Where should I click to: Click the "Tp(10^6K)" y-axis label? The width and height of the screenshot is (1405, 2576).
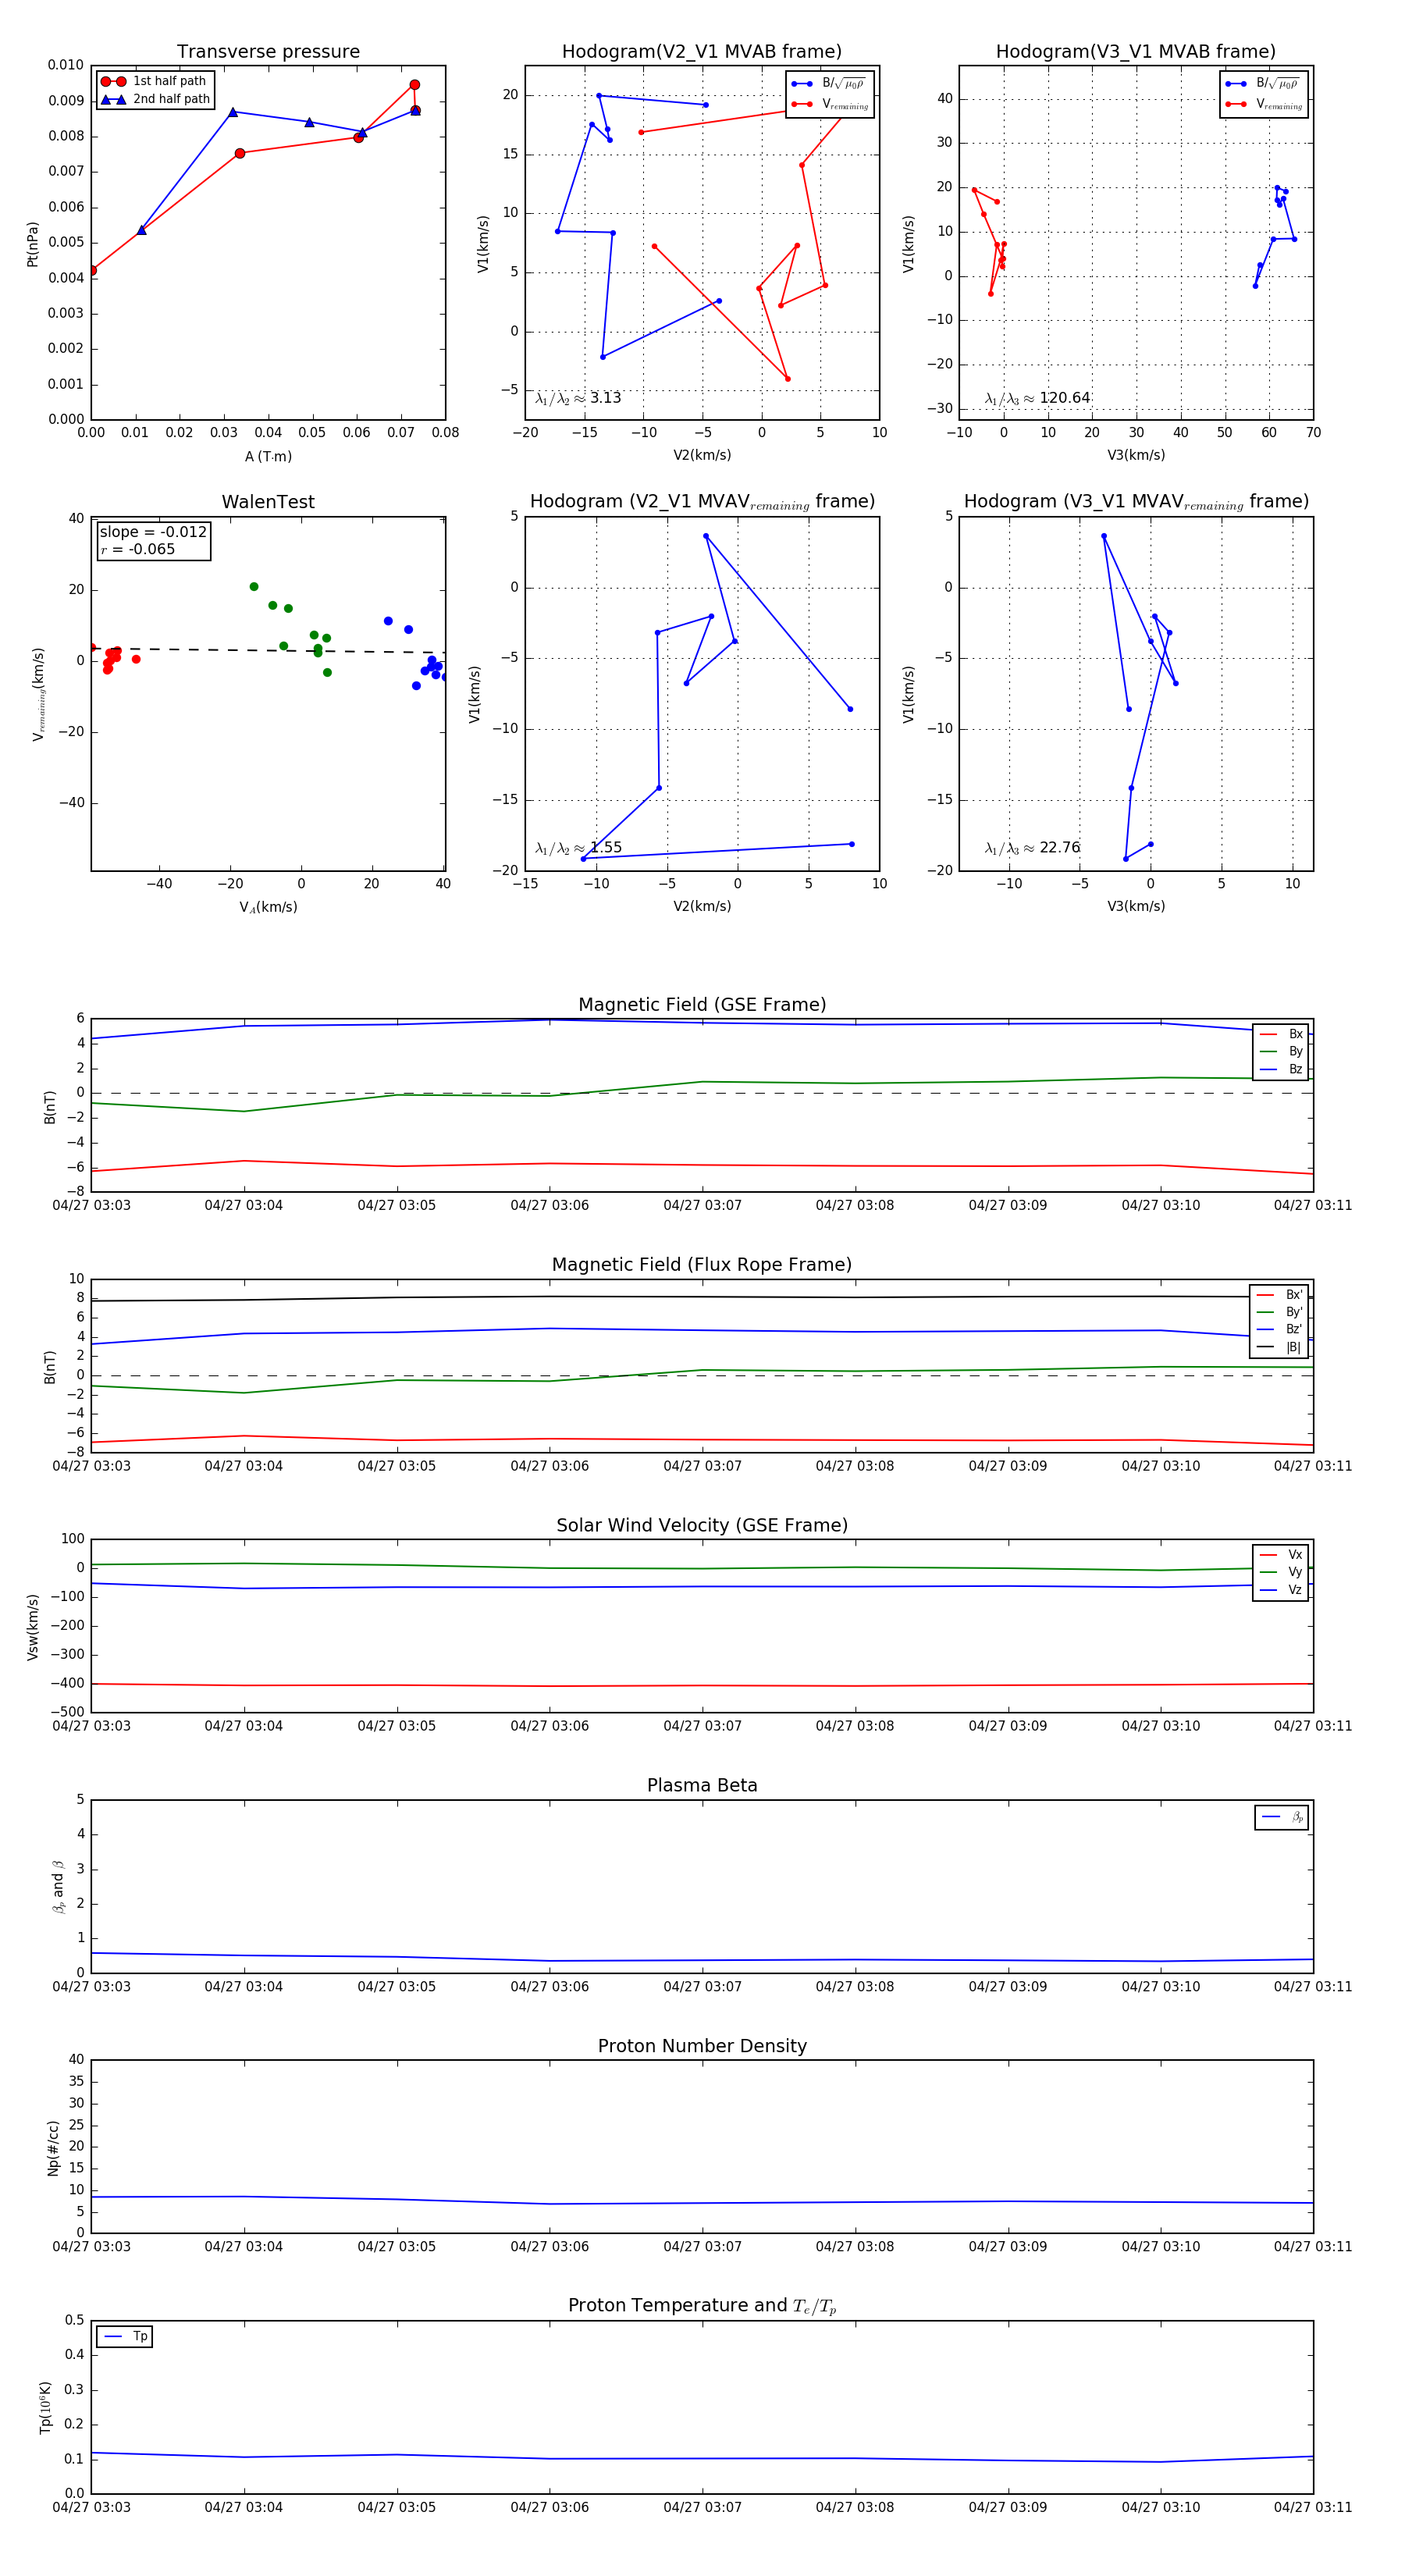[x=45, y=2407]
